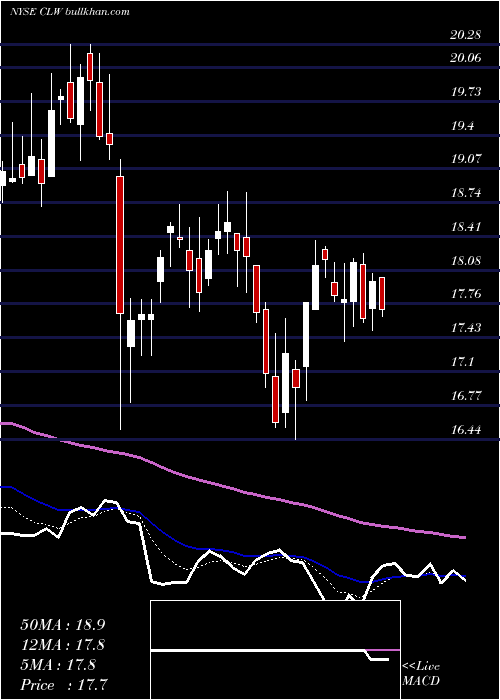Click the 50MA : 18.9 readout
This screenshot has width=500, height=700.
point(63,625)
